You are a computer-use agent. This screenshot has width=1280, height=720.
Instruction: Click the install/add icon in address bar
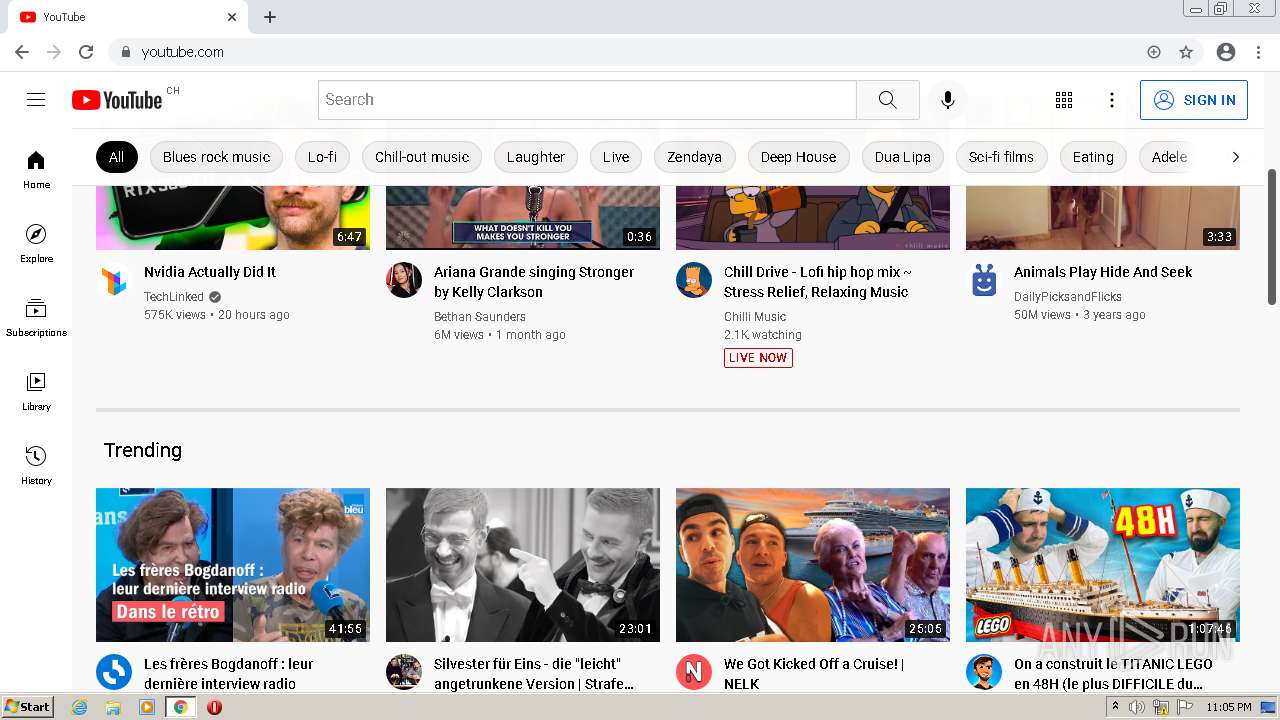tap(1154, 52)
